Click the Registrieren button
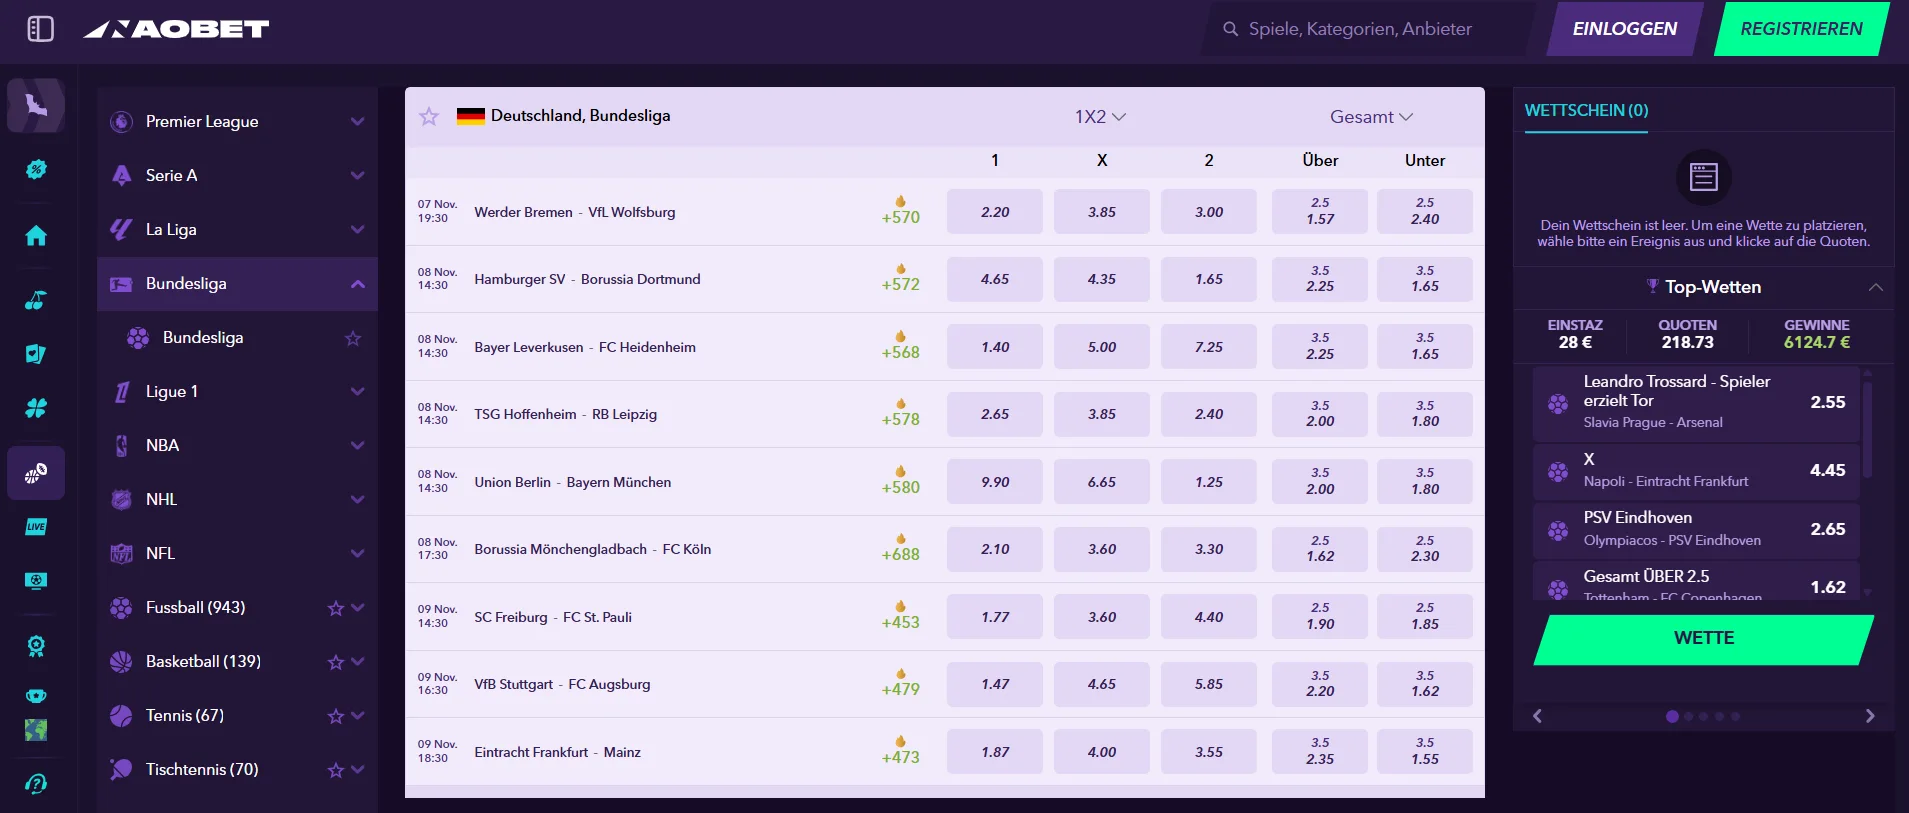This screenshot has height=813, width=1909. [1801, 29]
